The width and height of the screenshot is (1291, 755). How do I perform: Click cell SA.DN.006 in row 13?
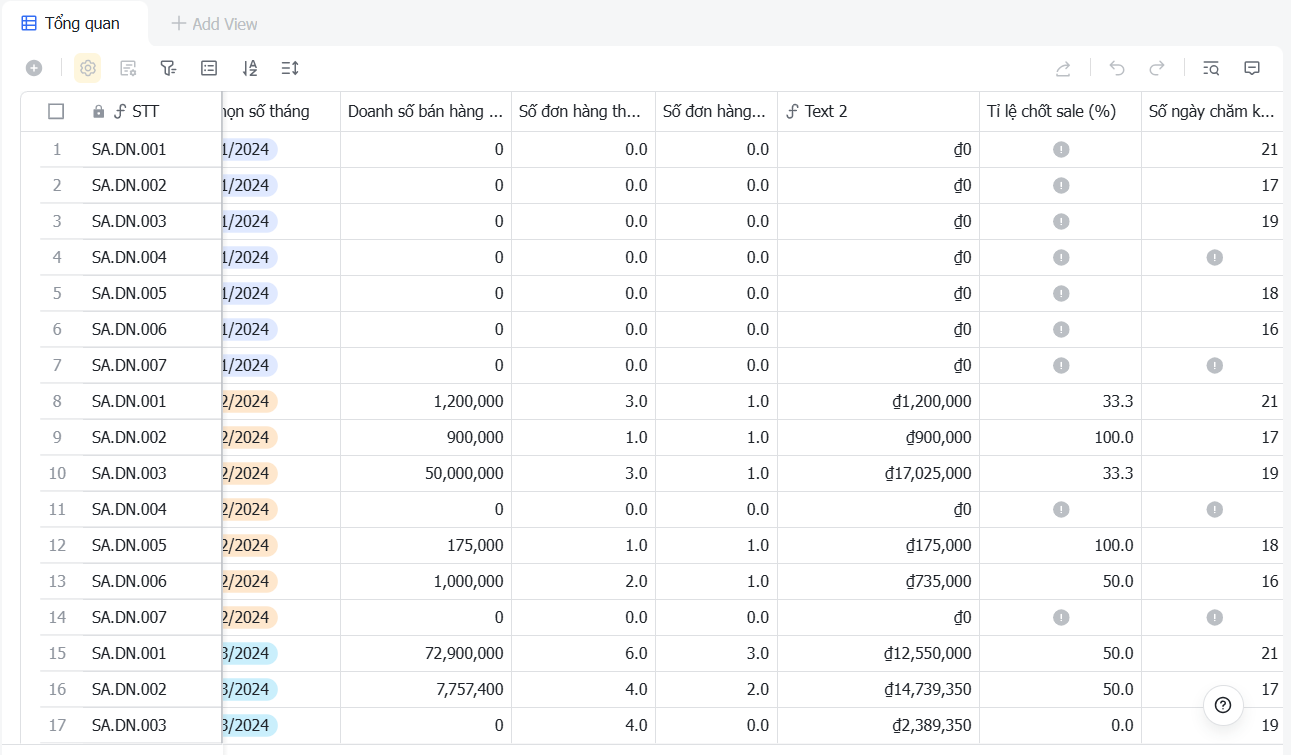pyautogui.click(x=152, y=581)
